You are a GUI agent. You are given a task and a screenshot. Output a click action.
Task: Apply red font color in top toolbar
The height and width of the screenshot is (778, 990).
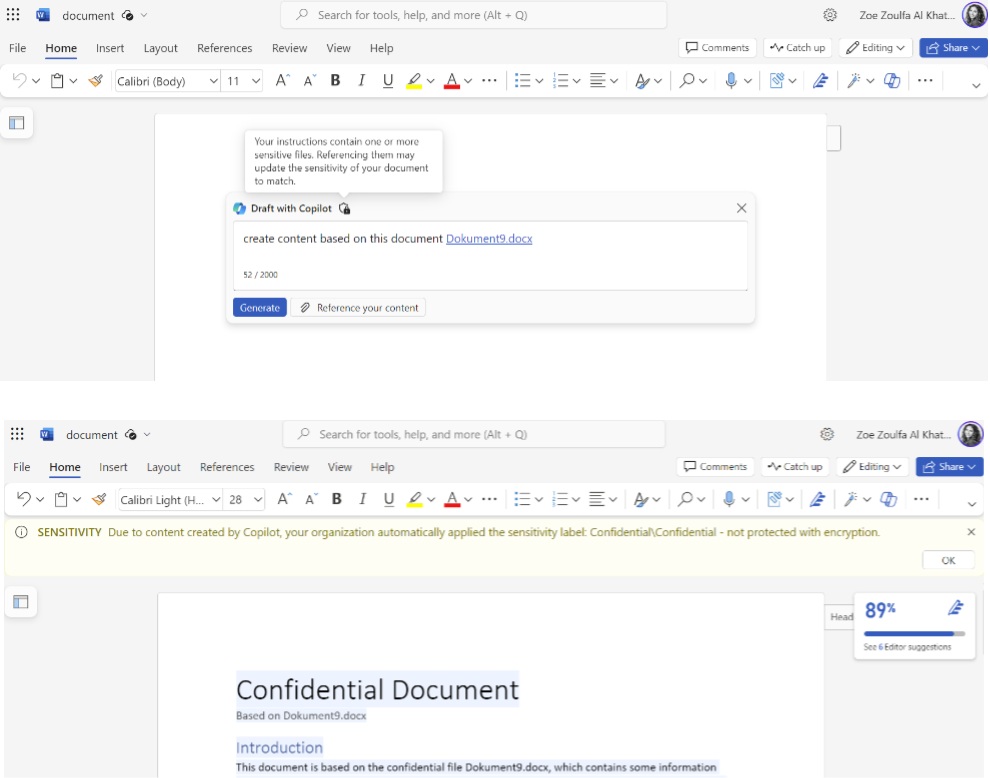tap(451, 81)
